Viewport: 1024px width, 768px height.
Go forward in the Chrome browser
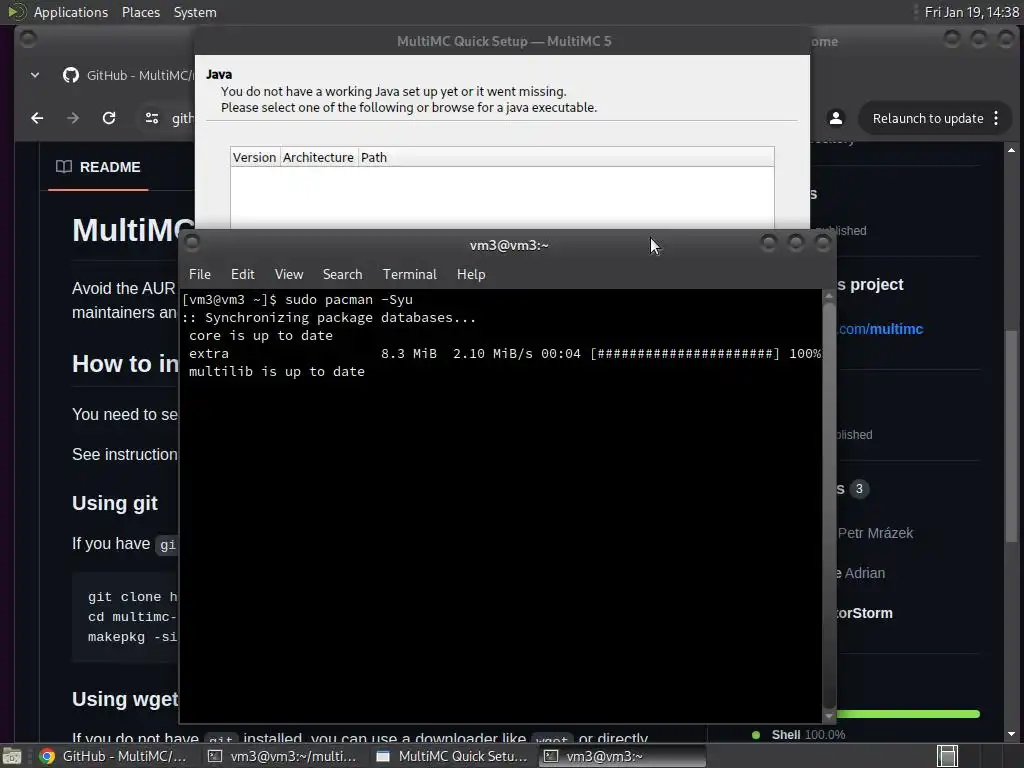point(73,118)
